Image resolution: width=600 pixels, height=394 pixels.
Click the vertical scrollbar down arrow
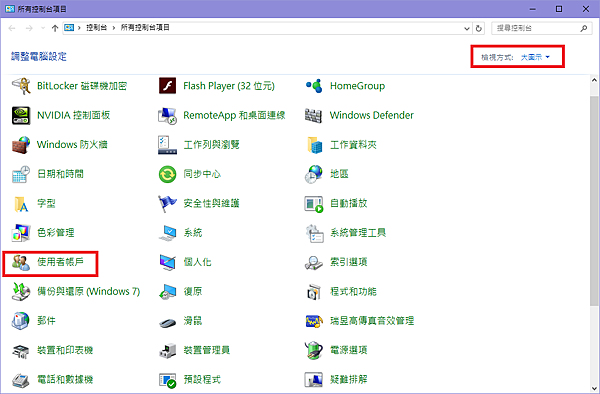pos(594,387)
